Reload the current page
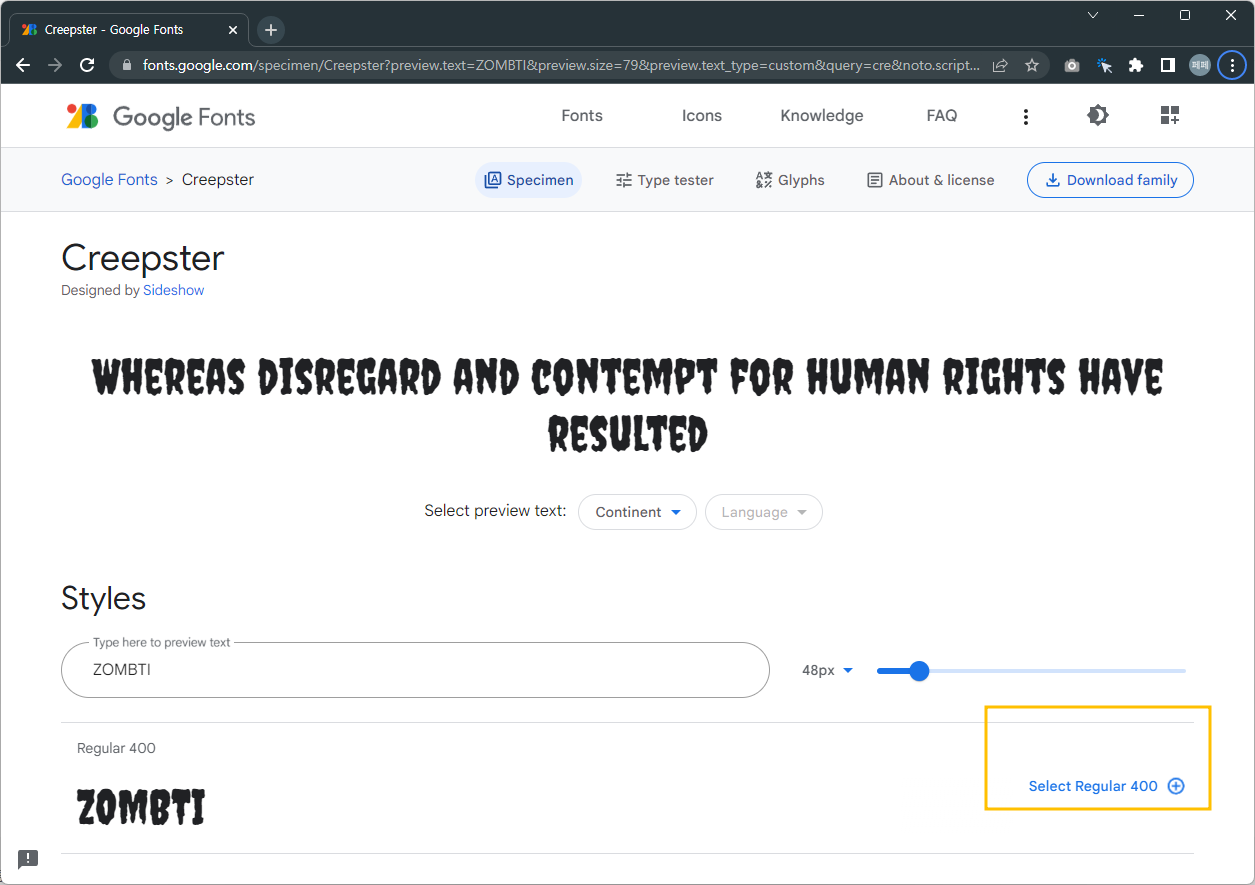This screenshot has height=885, width=1255. click(x=87, y=65)
